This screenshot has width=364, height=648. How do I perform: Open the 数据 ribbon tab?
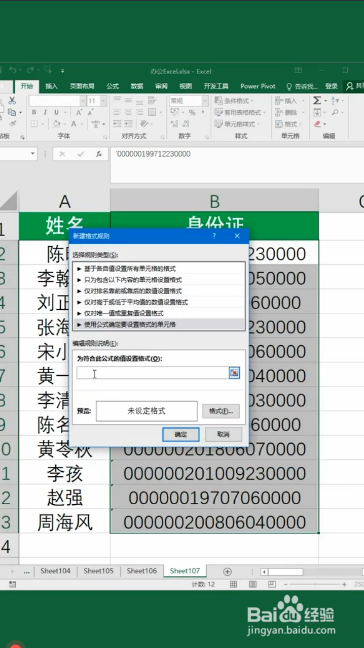[137, 86]
